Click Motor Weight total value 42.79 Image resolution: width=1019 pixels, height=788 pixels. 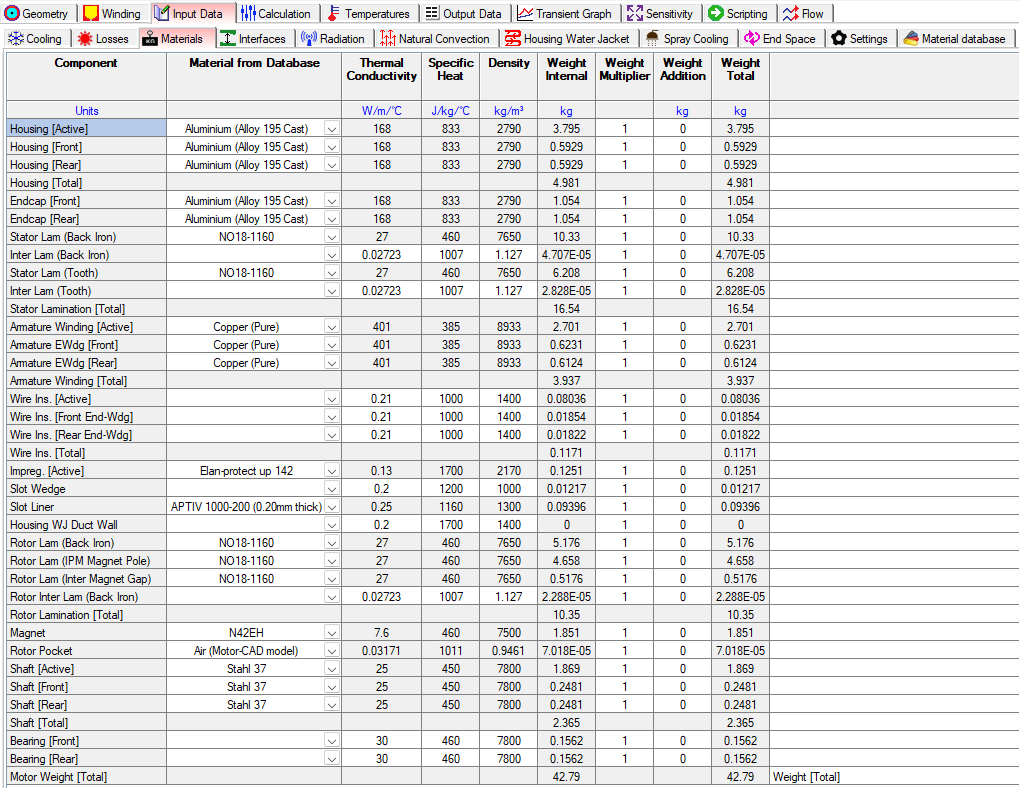[x=740, y=777]
